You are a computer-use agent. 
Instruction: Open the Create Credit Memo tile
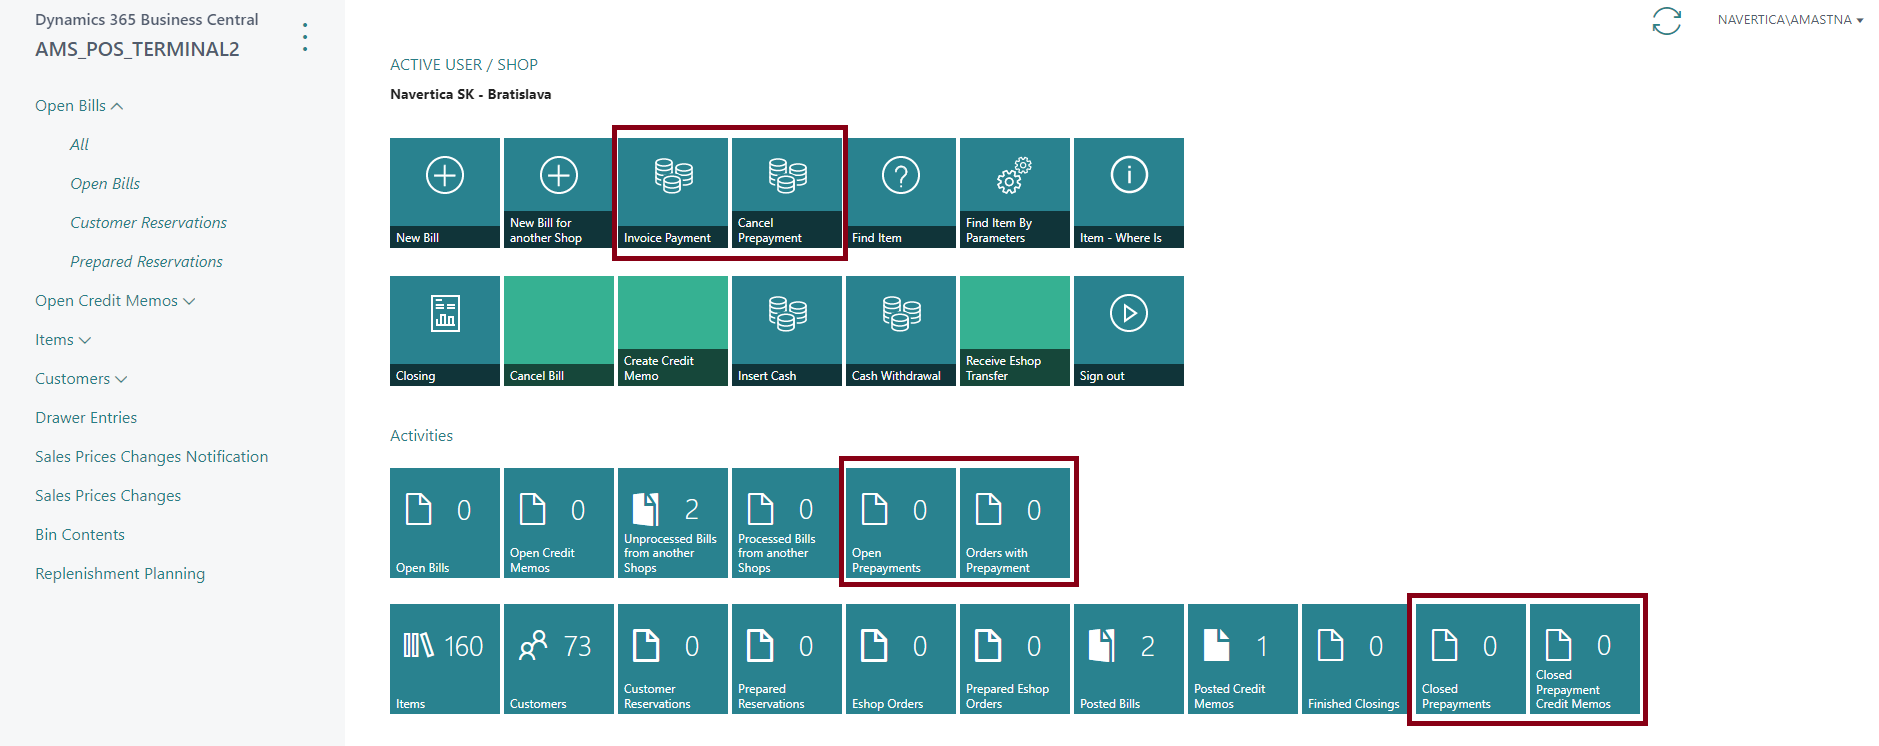click(673, 331)
